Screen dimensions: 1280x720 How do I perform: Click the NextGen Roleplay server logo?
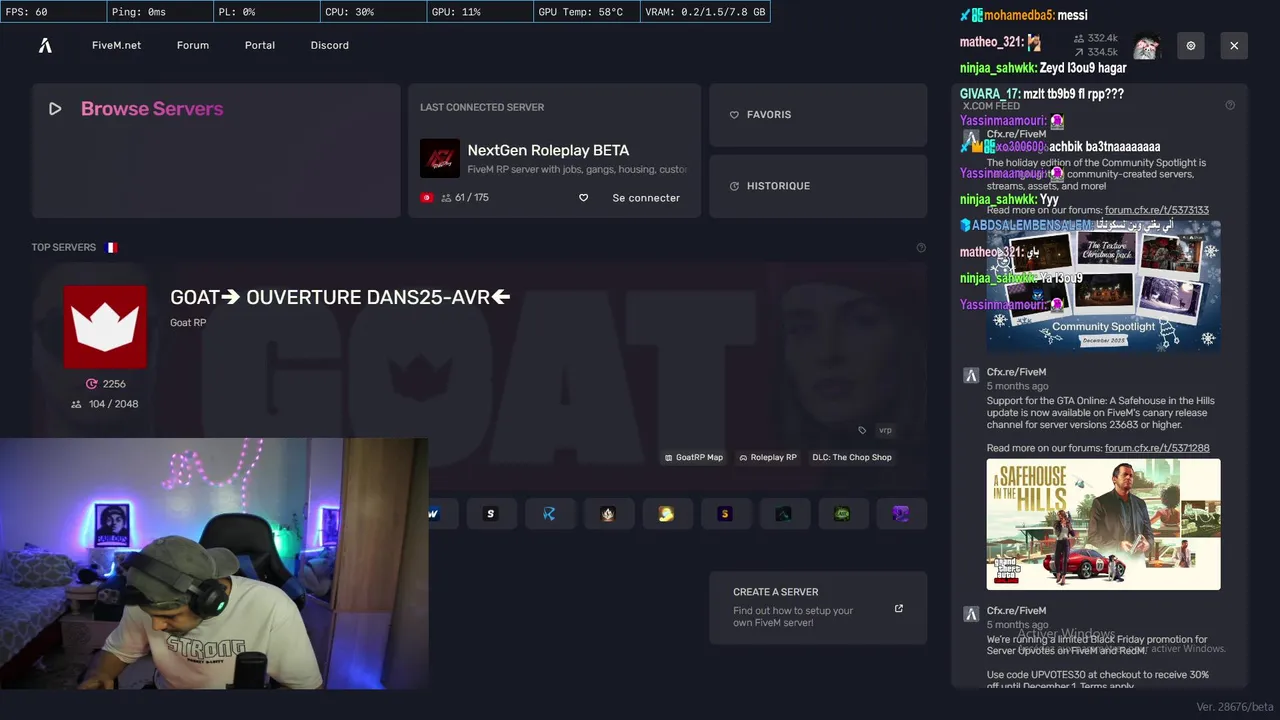point(440,158)
